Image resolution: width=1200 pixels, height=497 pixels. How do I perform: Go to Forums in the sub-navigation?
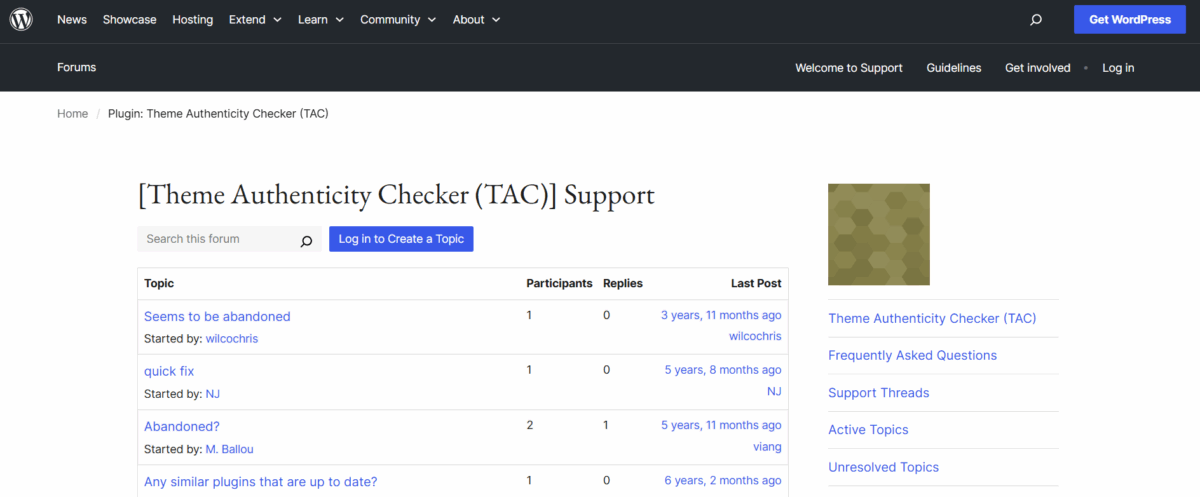[x=77, y=68]
